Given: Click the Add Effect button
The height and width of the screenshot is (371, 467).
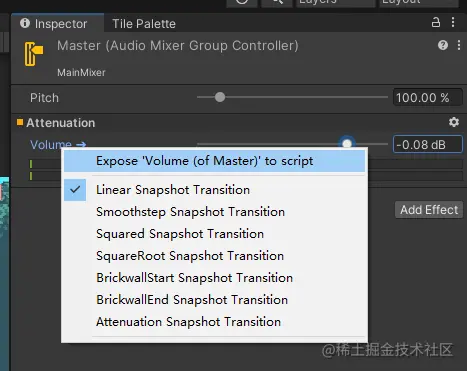Looking at the screenshot, I should (x=429, y=210).
